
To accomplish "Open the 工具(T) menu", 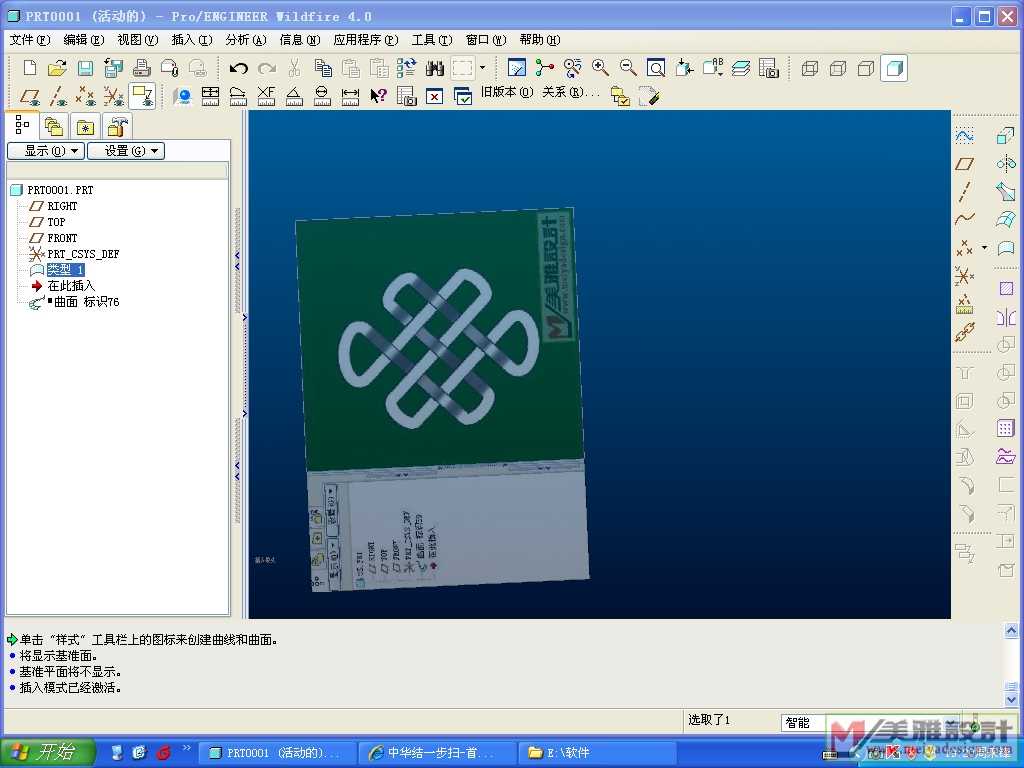I will pos(432,40).
